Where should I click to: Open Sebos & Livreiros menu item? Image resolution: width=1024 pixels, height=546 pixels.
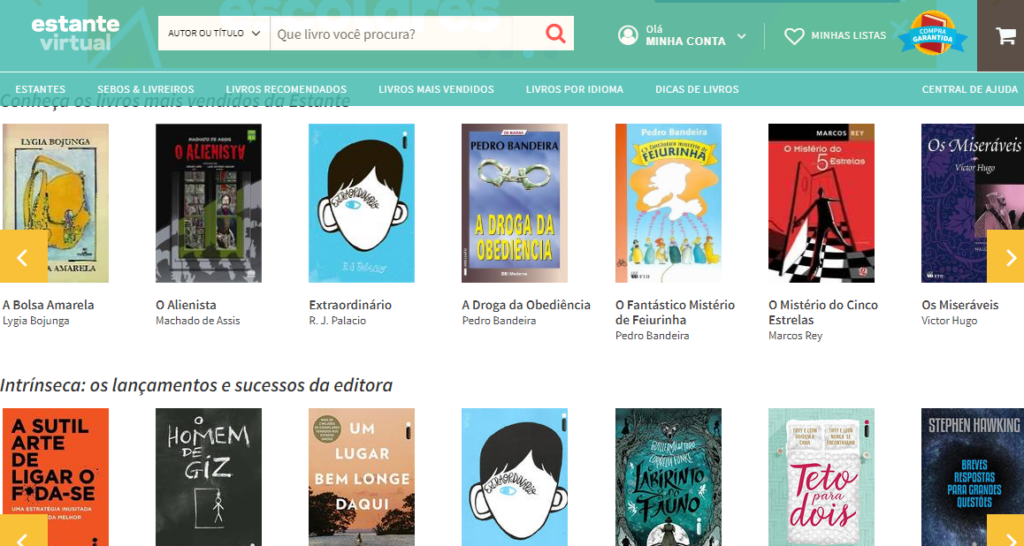[145, 89]
